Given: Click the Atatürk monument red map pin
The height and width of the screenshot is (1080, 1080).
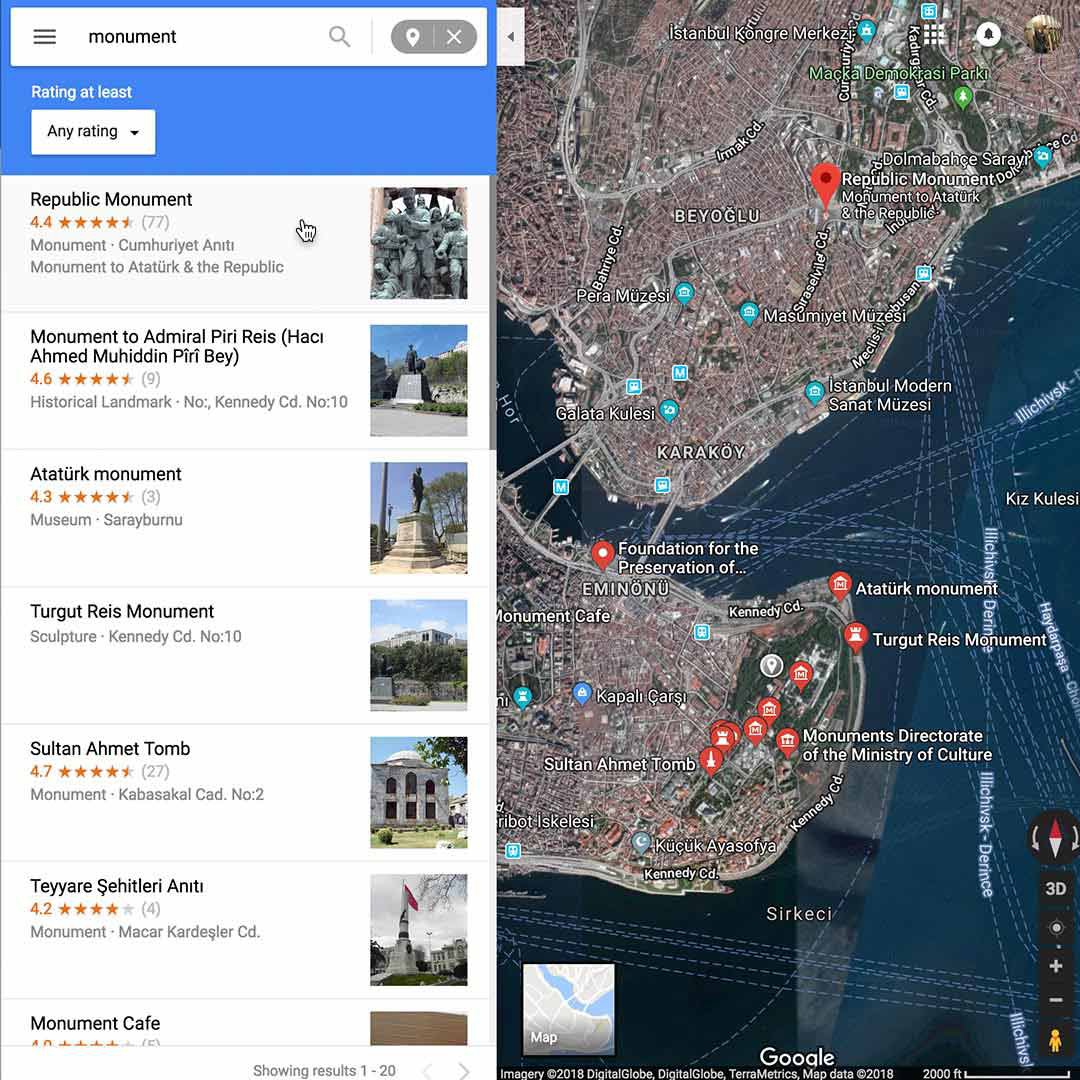Looking at the screenshot, I should (x=840, y=586).
